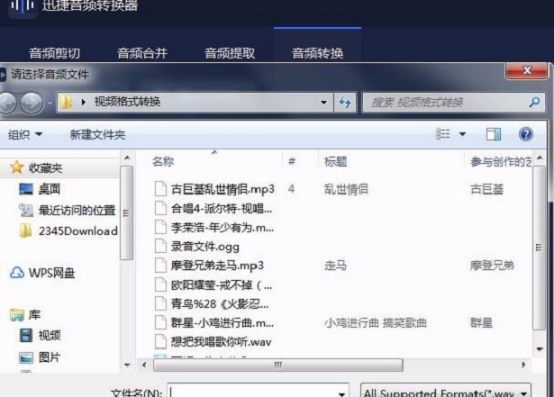Viewport: 554px width, 397px height.
Task: Click the file icon beside 想把我唱歌你听.wav
Action: [160, 342]
